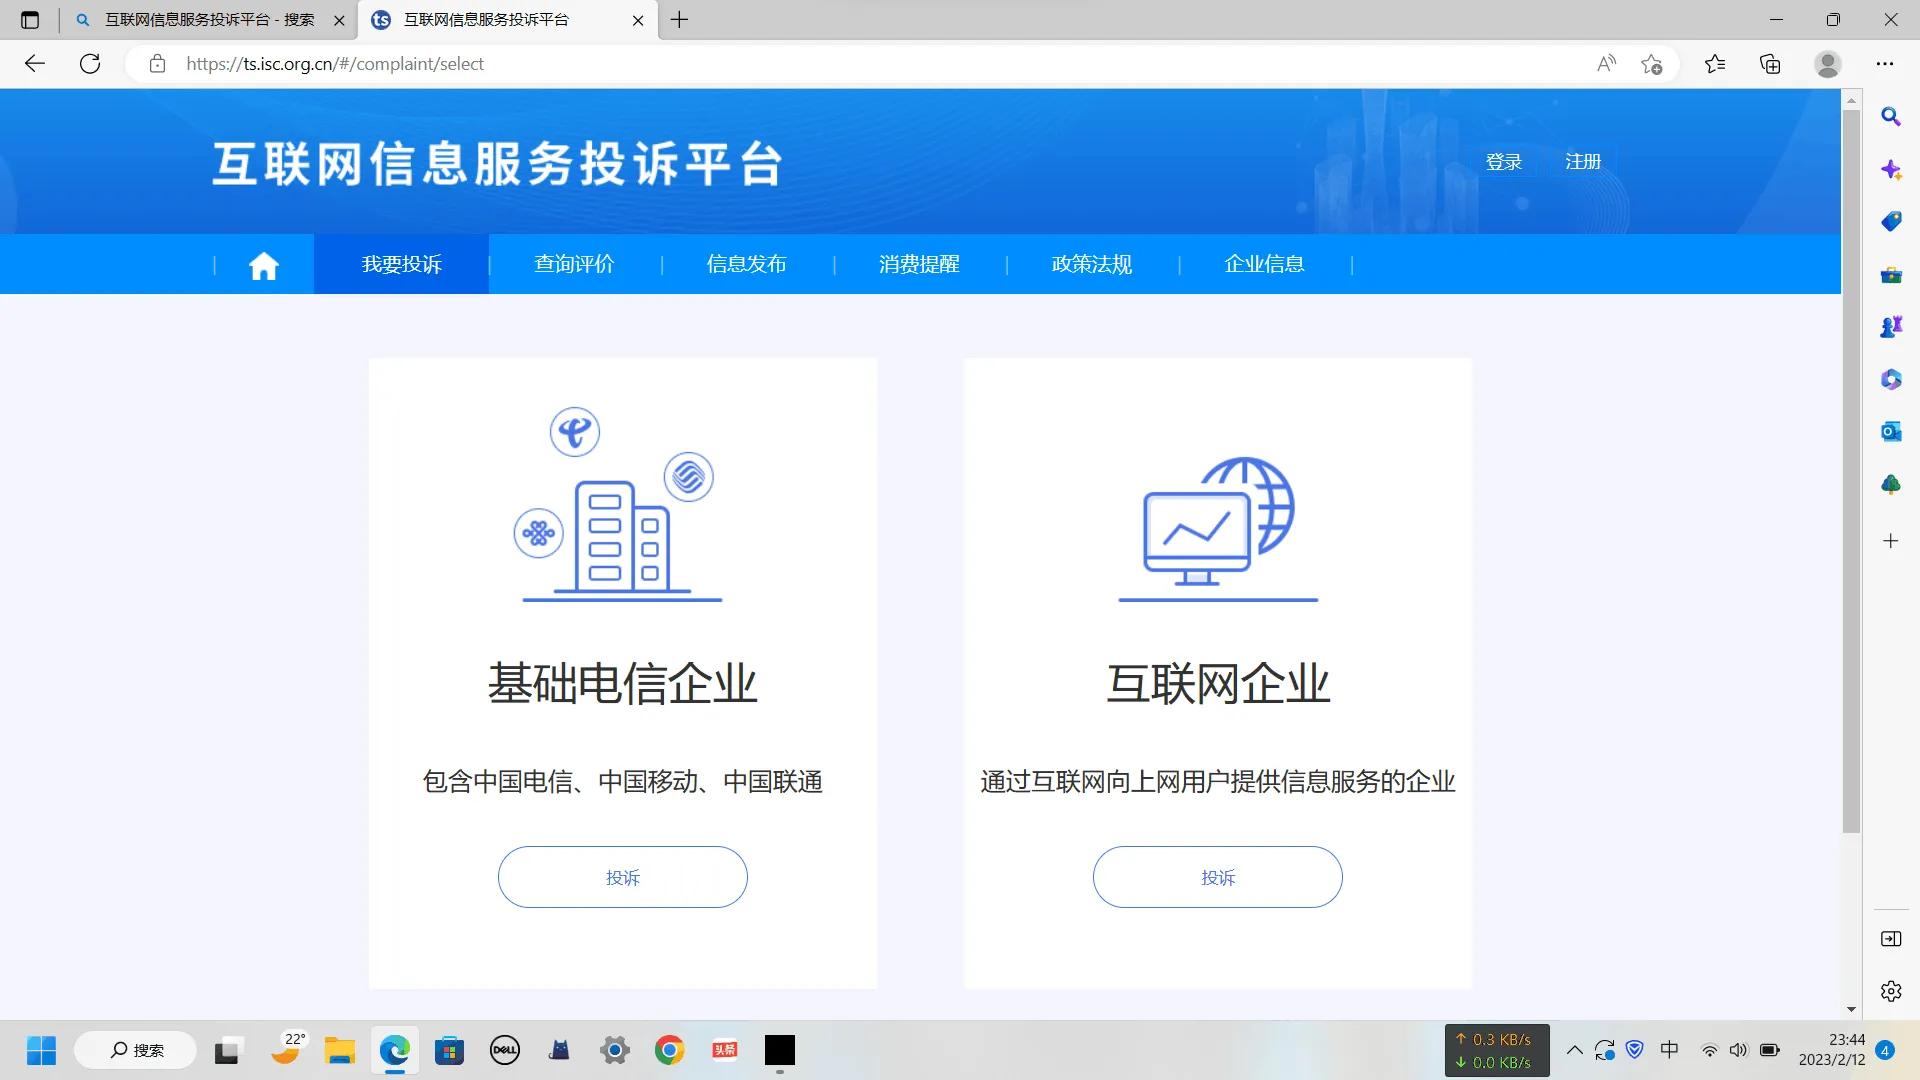
Task: Click the favorites star in address bar
Action: click(x=1651, y=63)
